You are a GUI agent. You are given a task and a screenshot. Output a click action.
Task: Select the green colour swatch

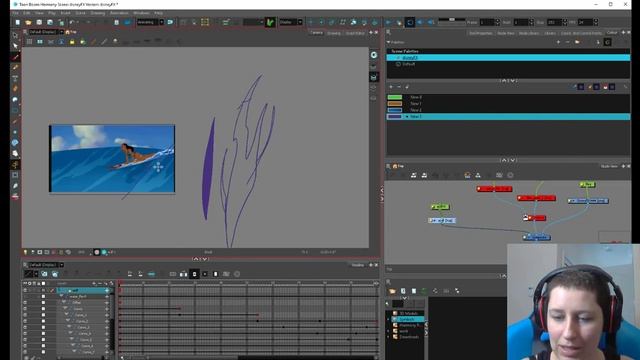pyautogui.click(x=395, y=97)
